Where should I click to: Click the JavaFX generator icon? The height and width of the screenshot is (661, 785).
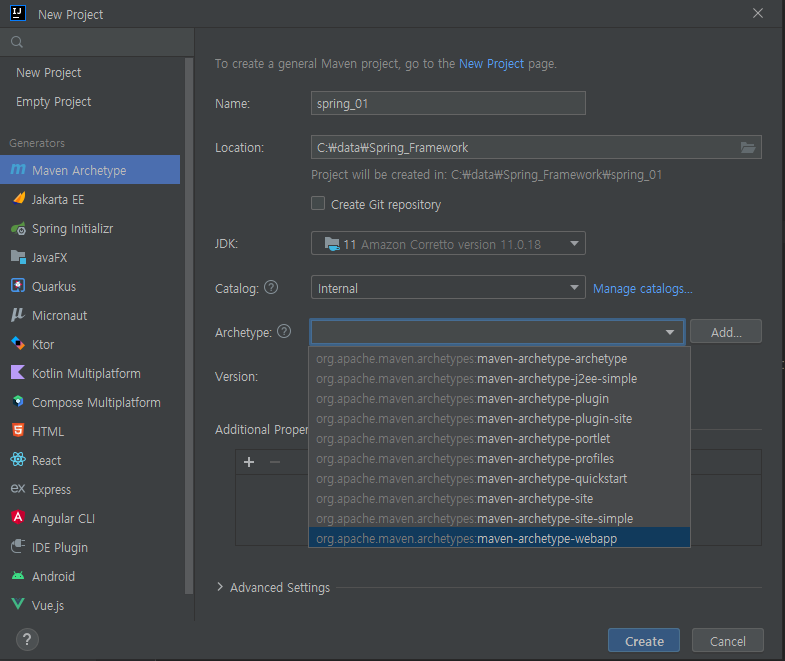coord(18,257)
